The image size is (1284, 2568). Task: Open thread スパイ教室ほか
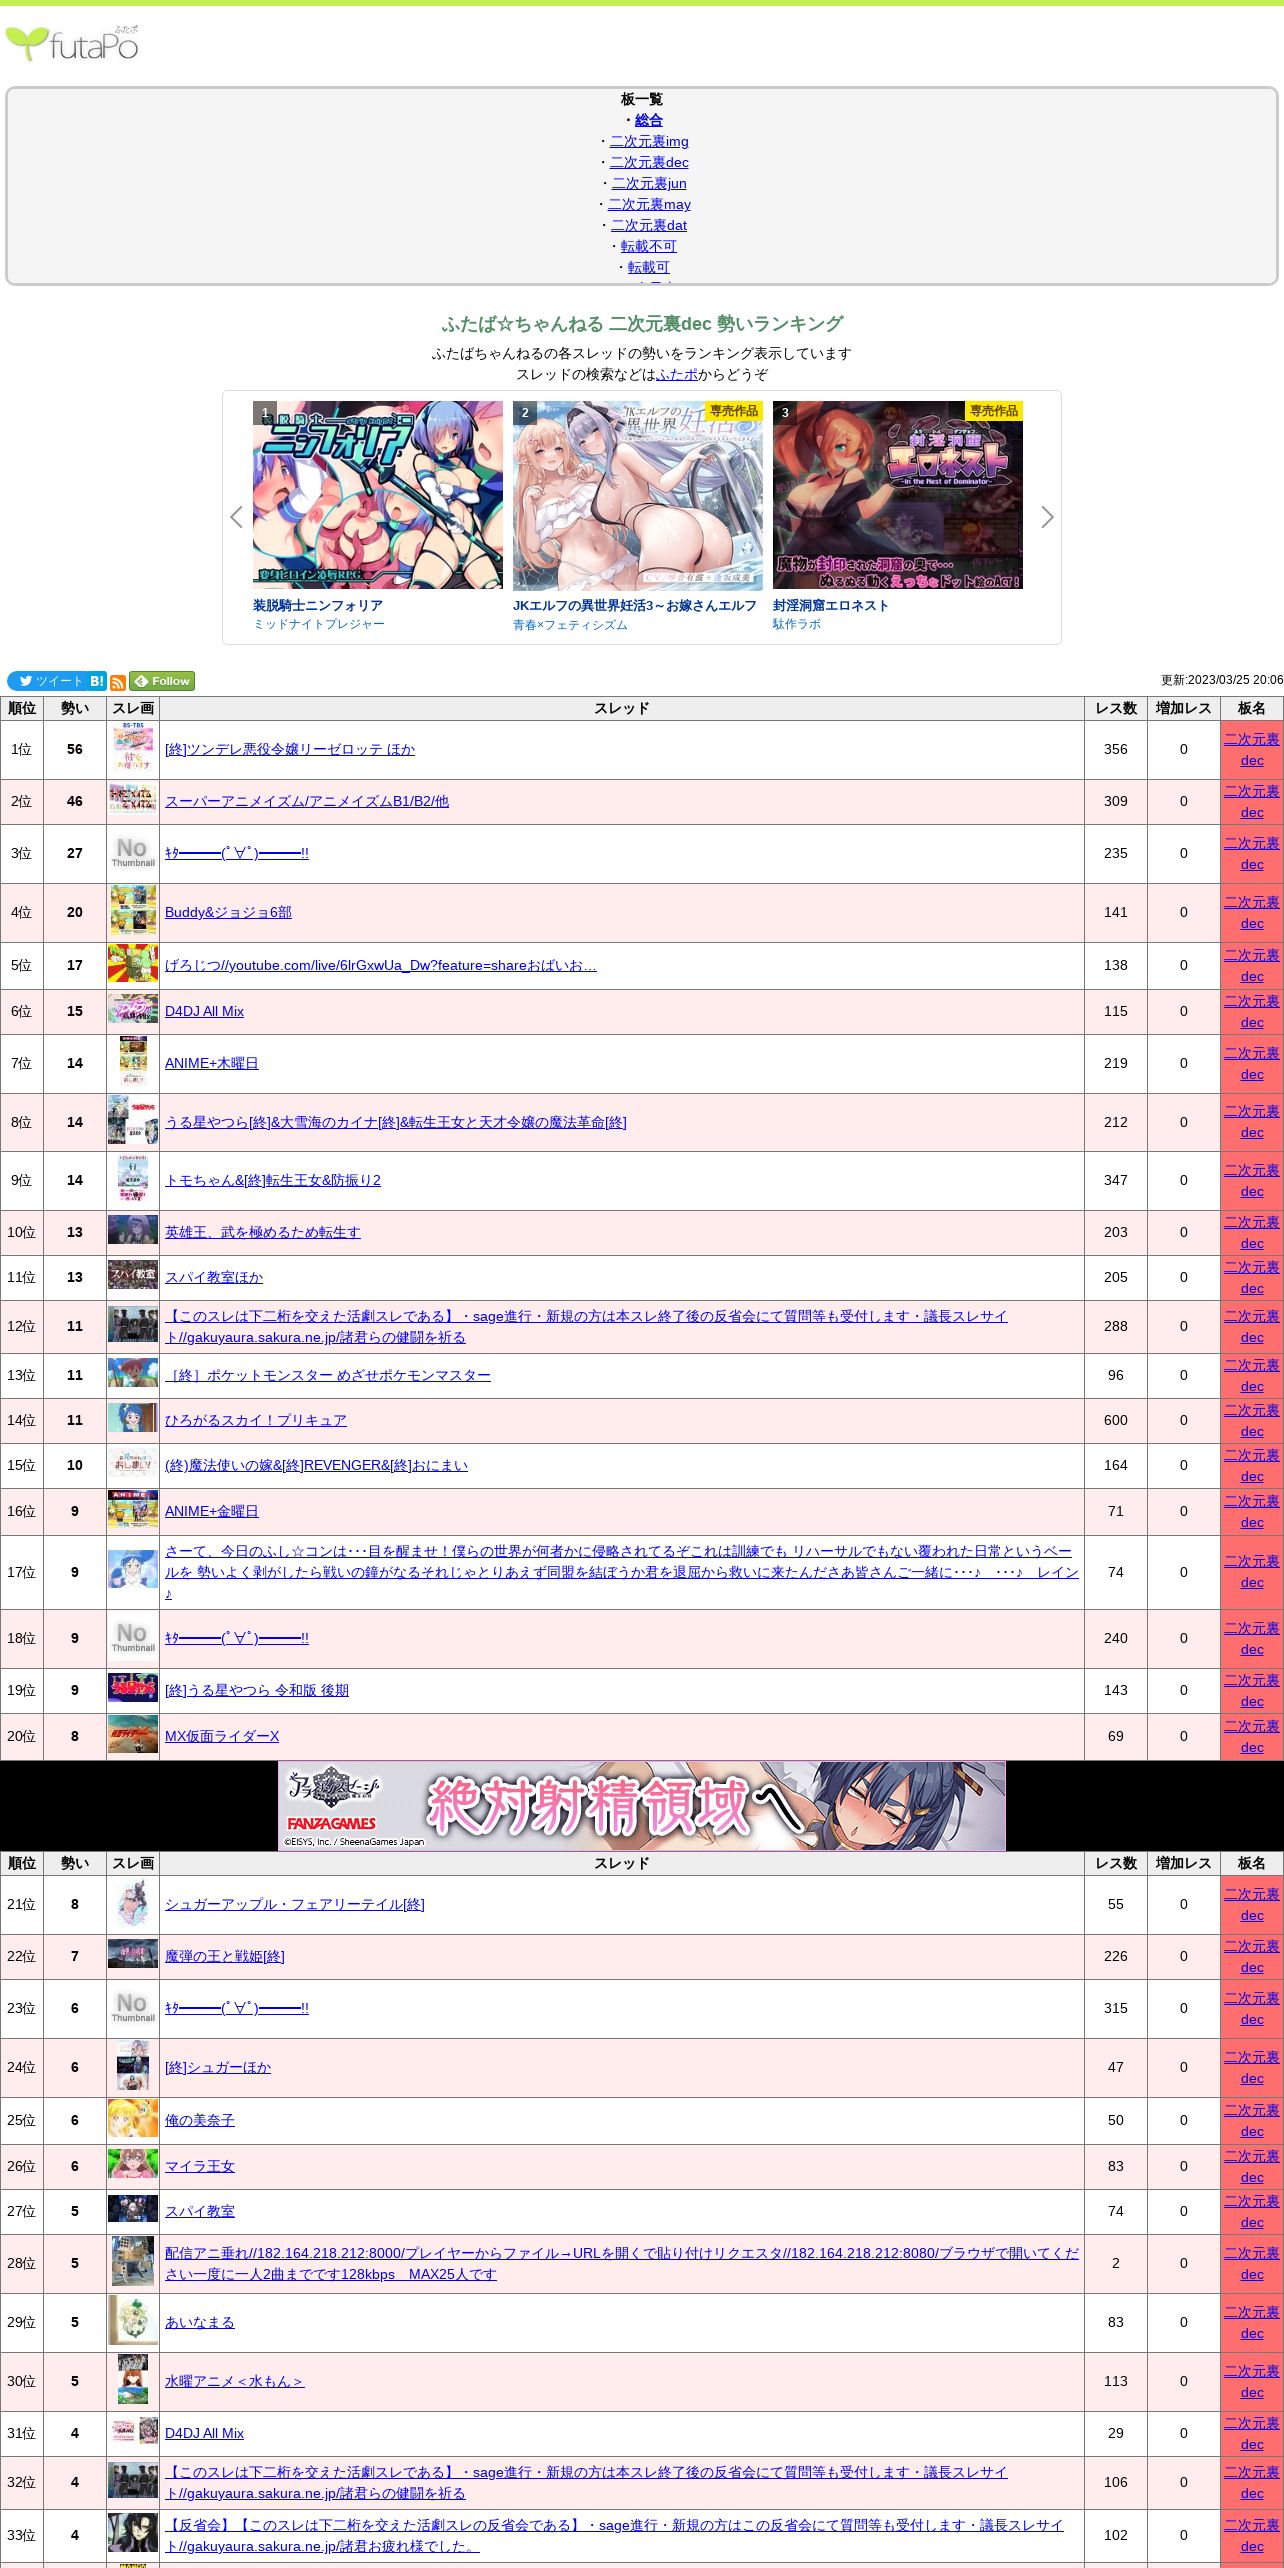(x=214, y=1277)
